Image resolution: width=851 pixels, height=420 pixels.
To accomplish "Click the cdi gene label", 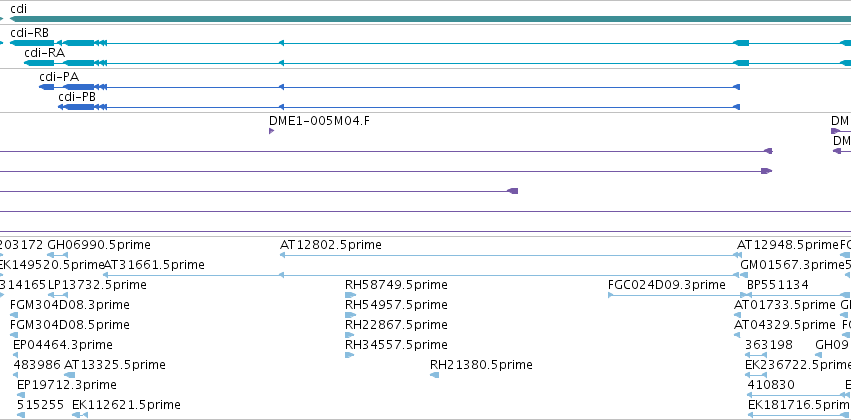I will [18, 9].
